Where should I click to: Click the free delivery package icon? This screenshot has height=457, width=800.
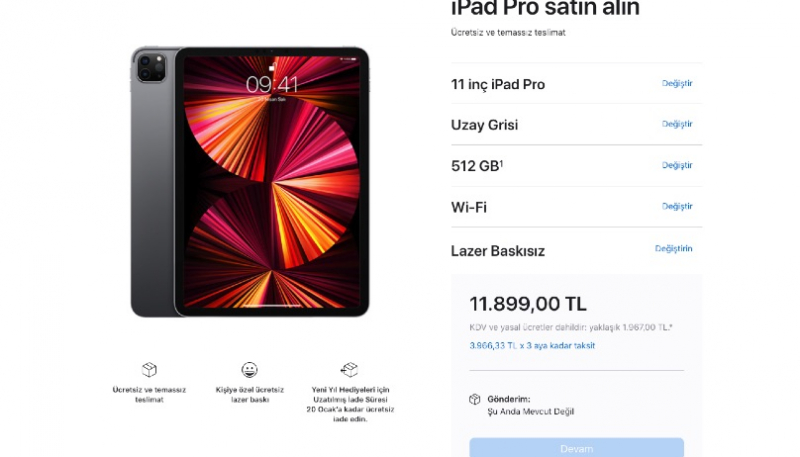click(149, 369)
